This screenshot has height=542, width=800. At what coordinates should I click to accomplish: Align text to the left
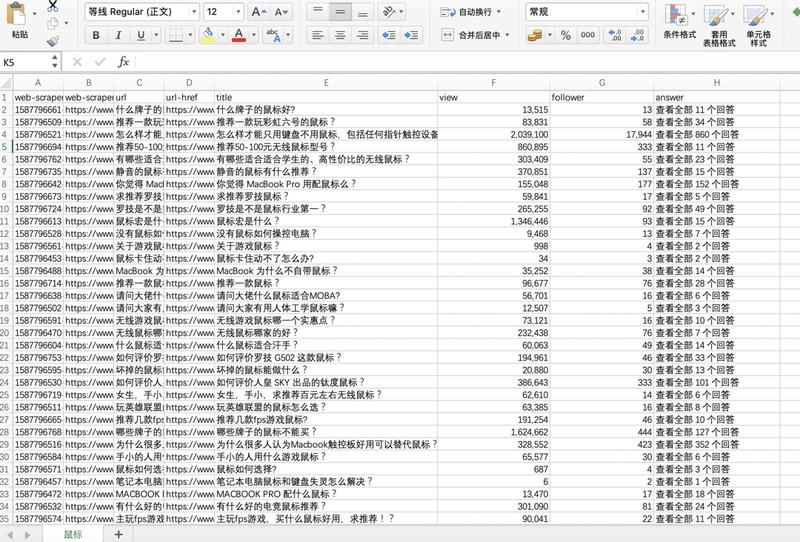click(x=317, y=35)
